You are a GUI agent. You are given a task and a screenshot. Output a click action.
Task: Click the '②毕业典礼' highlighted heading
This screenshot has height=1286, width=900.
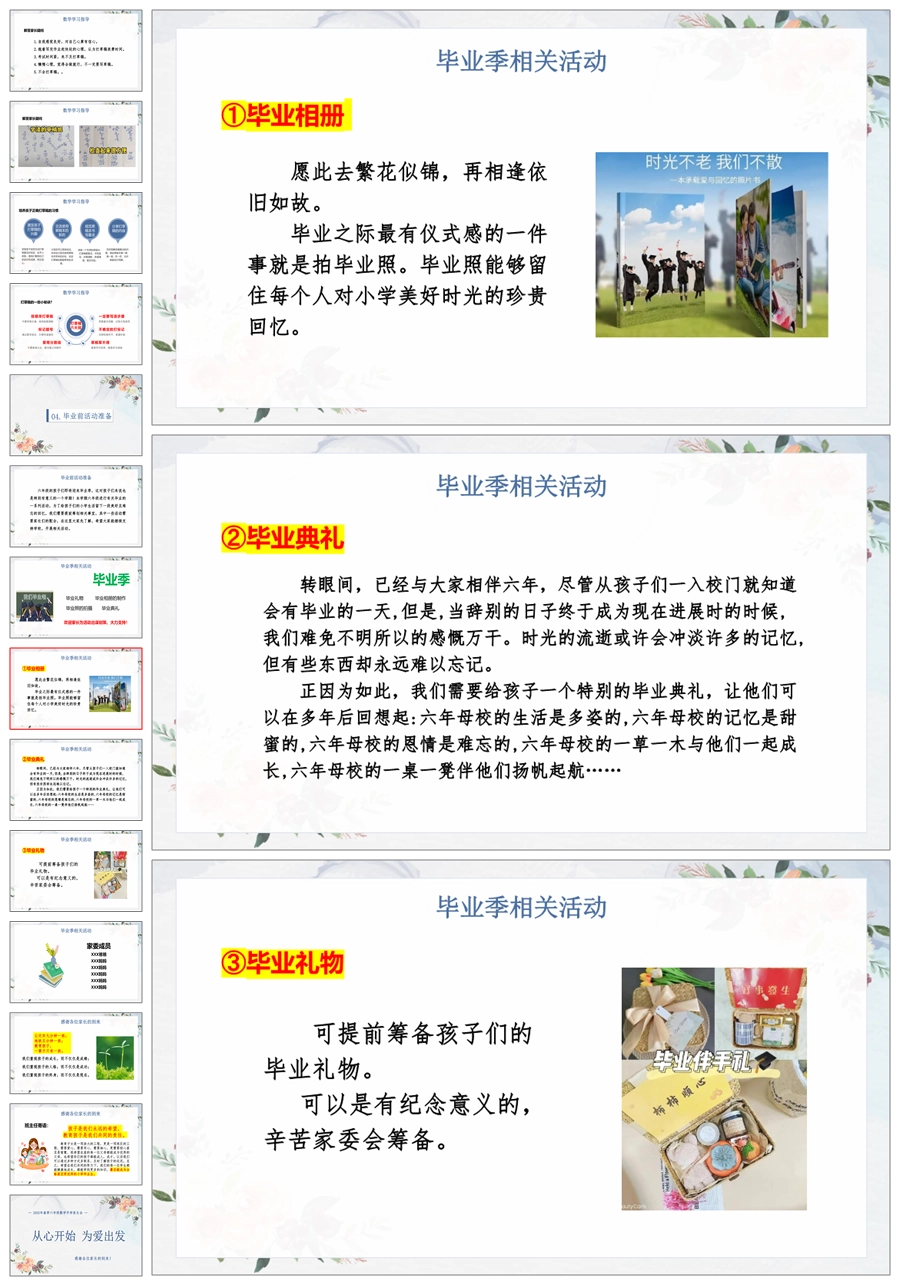click(282, 539)
